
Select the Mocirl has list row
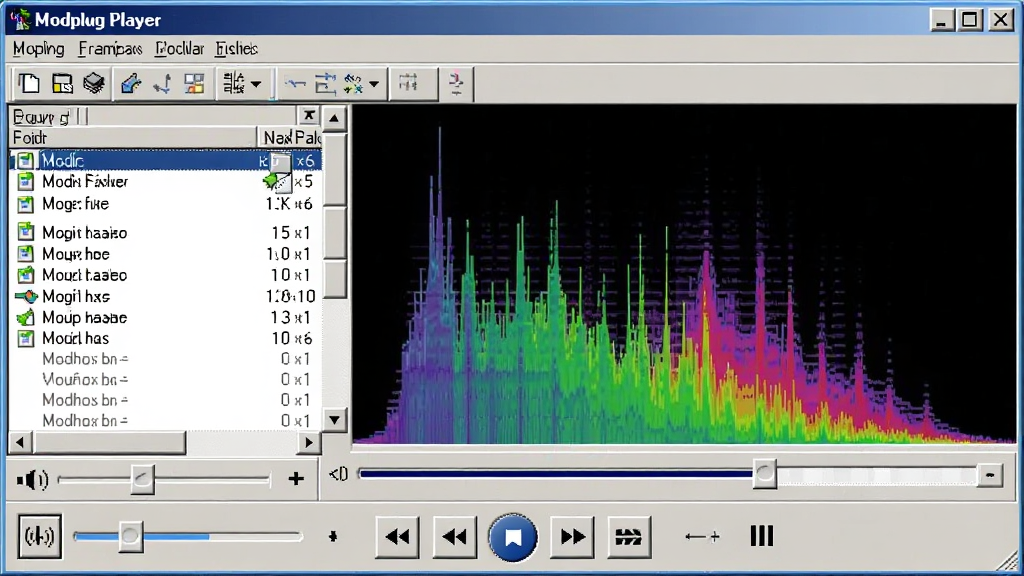(x=166, y=338)
